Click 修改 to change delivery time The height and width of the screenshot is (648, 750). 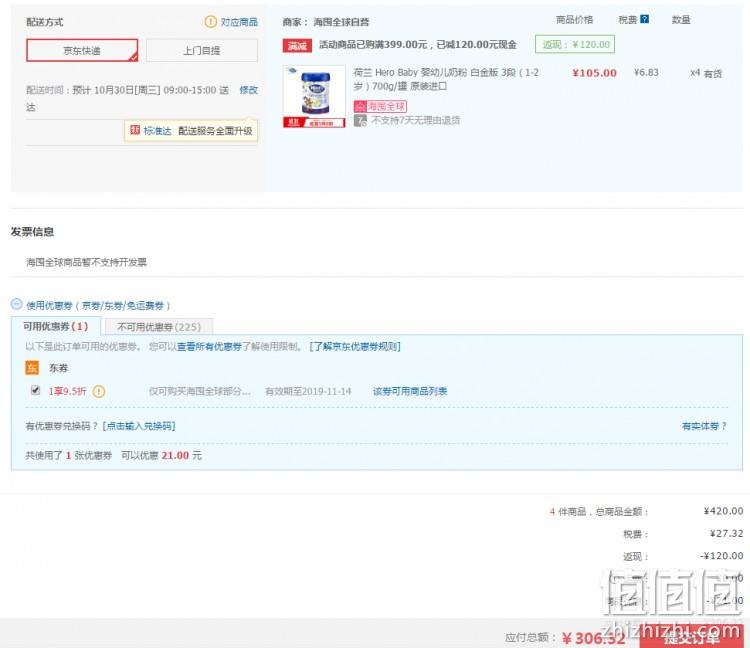248,90
